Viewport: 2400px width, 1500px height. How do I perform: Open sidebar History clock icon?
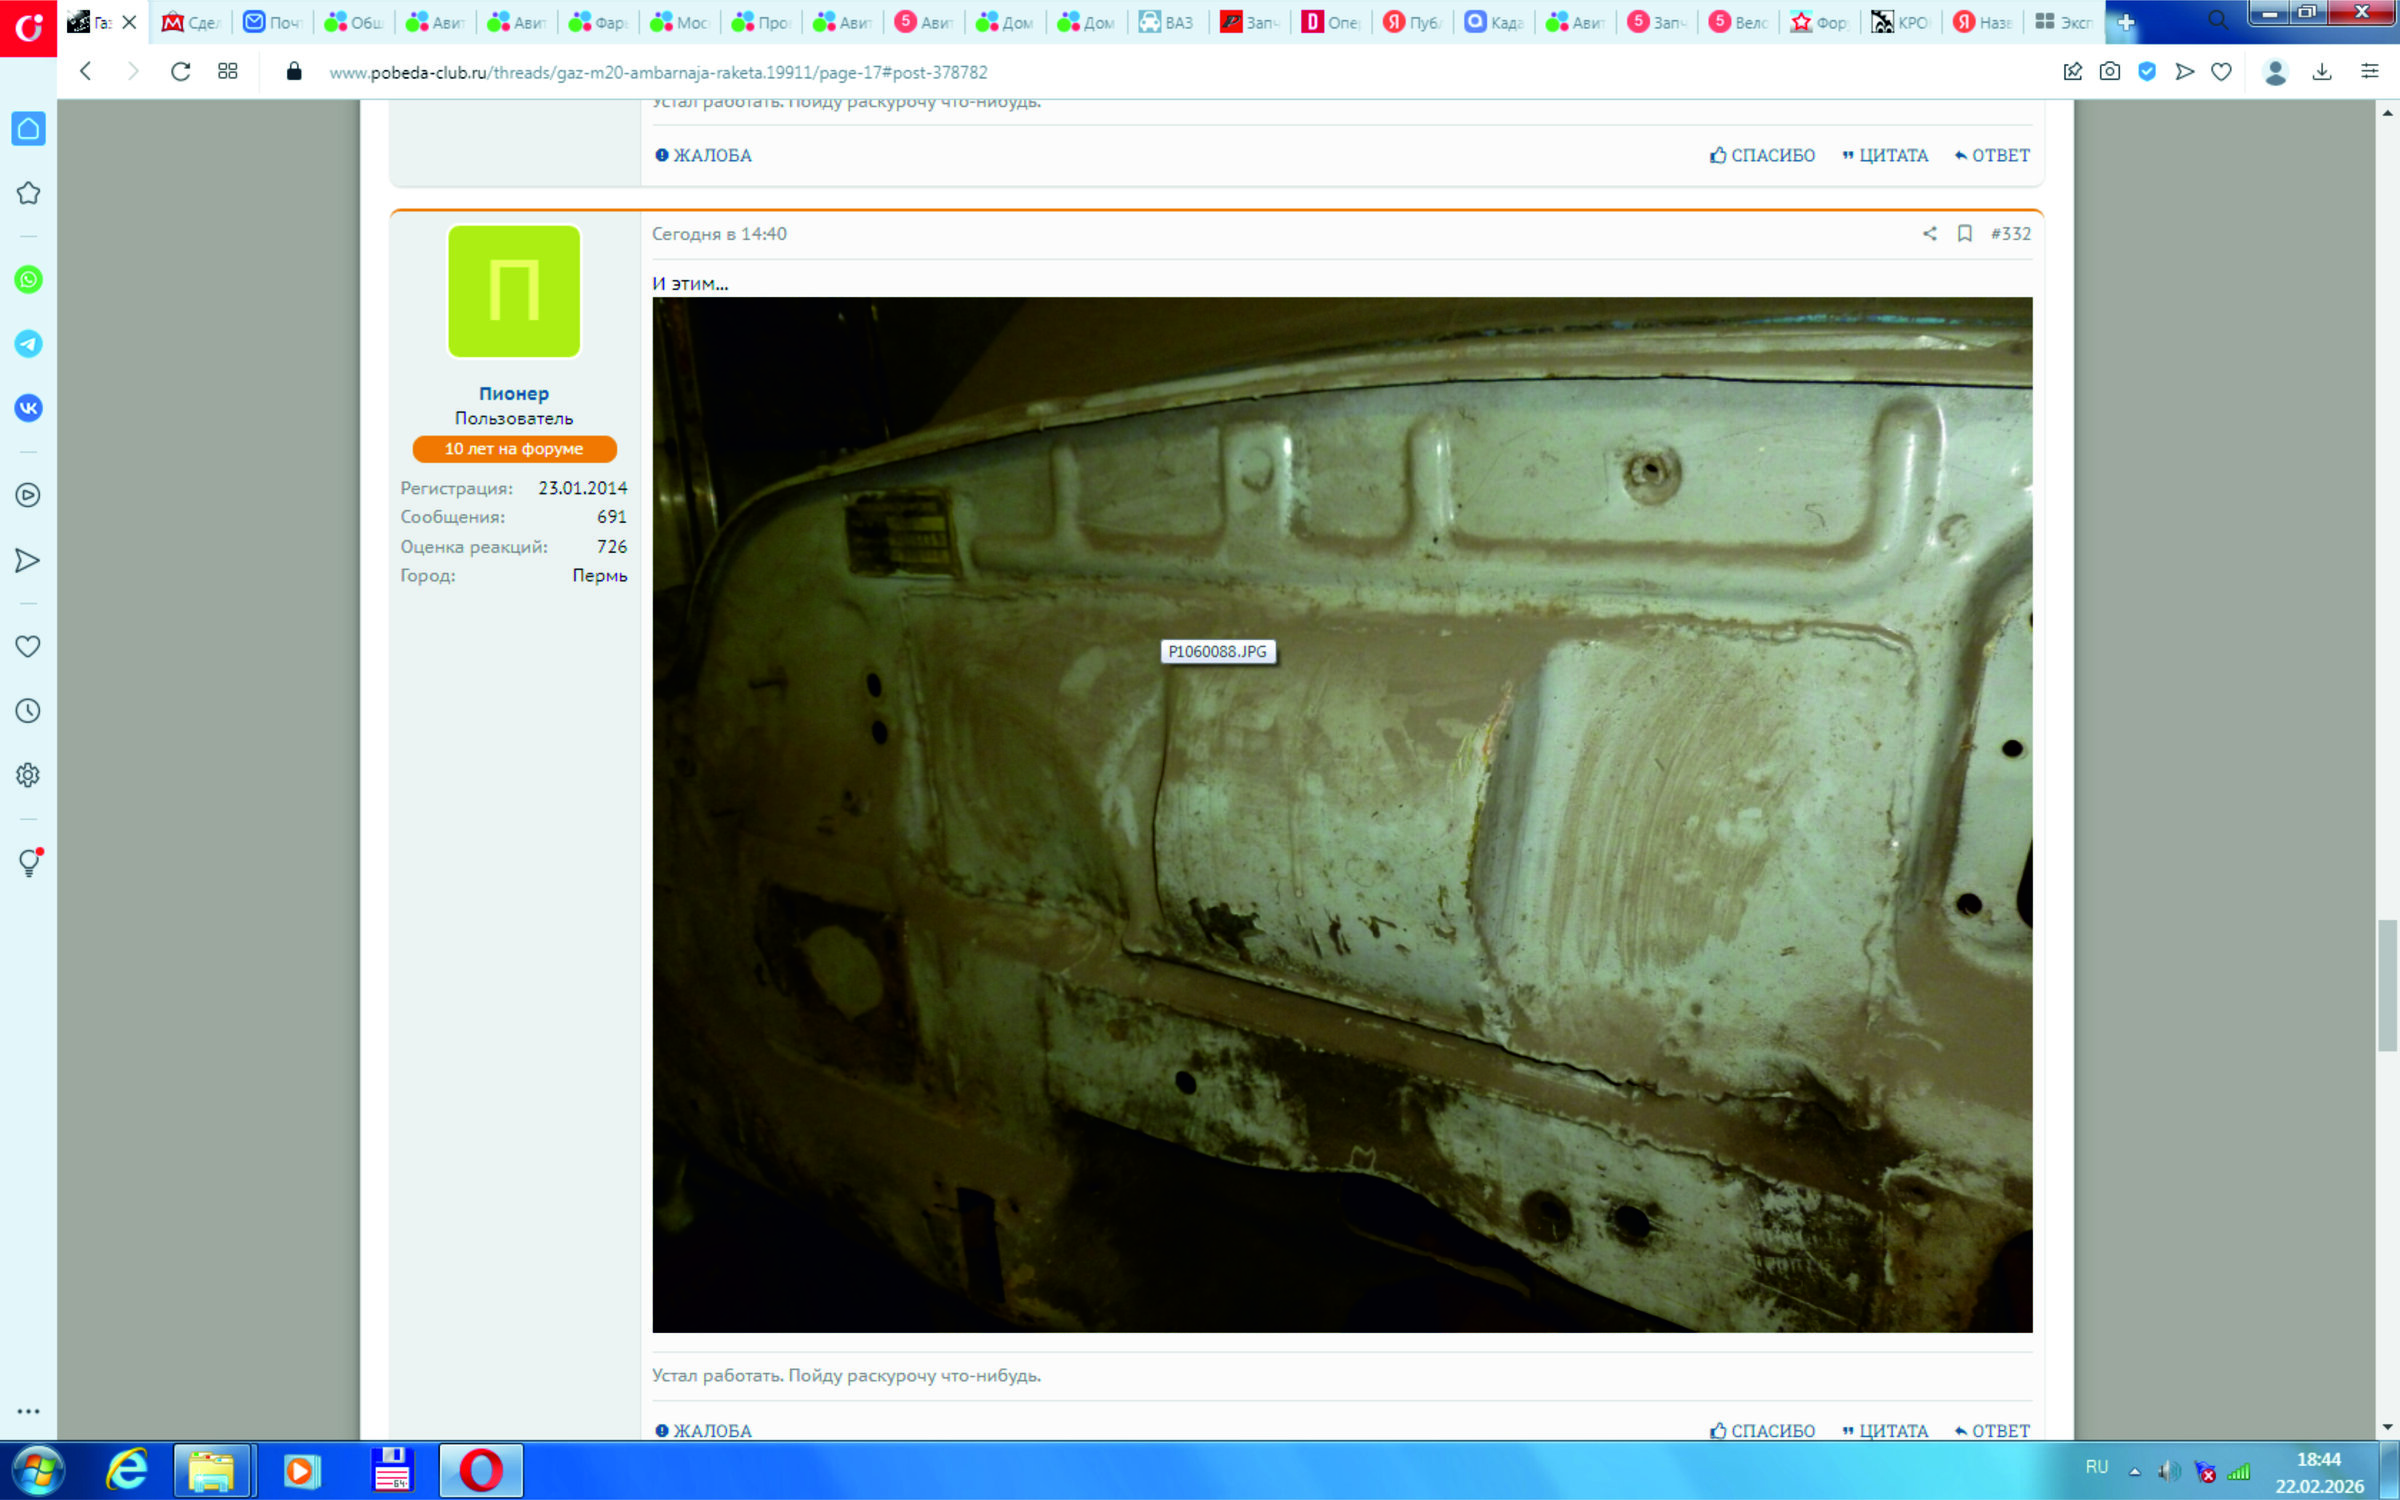(28, 711)
